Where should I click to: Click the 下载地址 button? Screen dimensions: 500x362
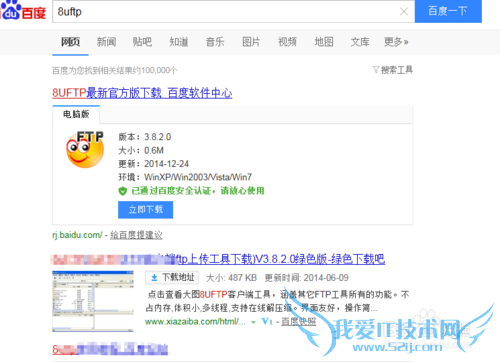(172, 277)
